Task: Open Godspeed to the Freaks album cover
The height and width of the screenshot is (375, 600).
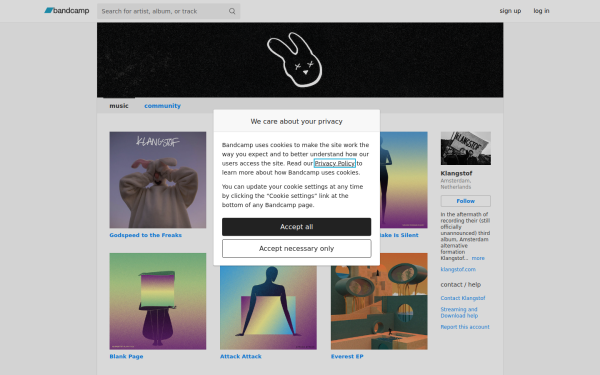Action: [158, 180]
